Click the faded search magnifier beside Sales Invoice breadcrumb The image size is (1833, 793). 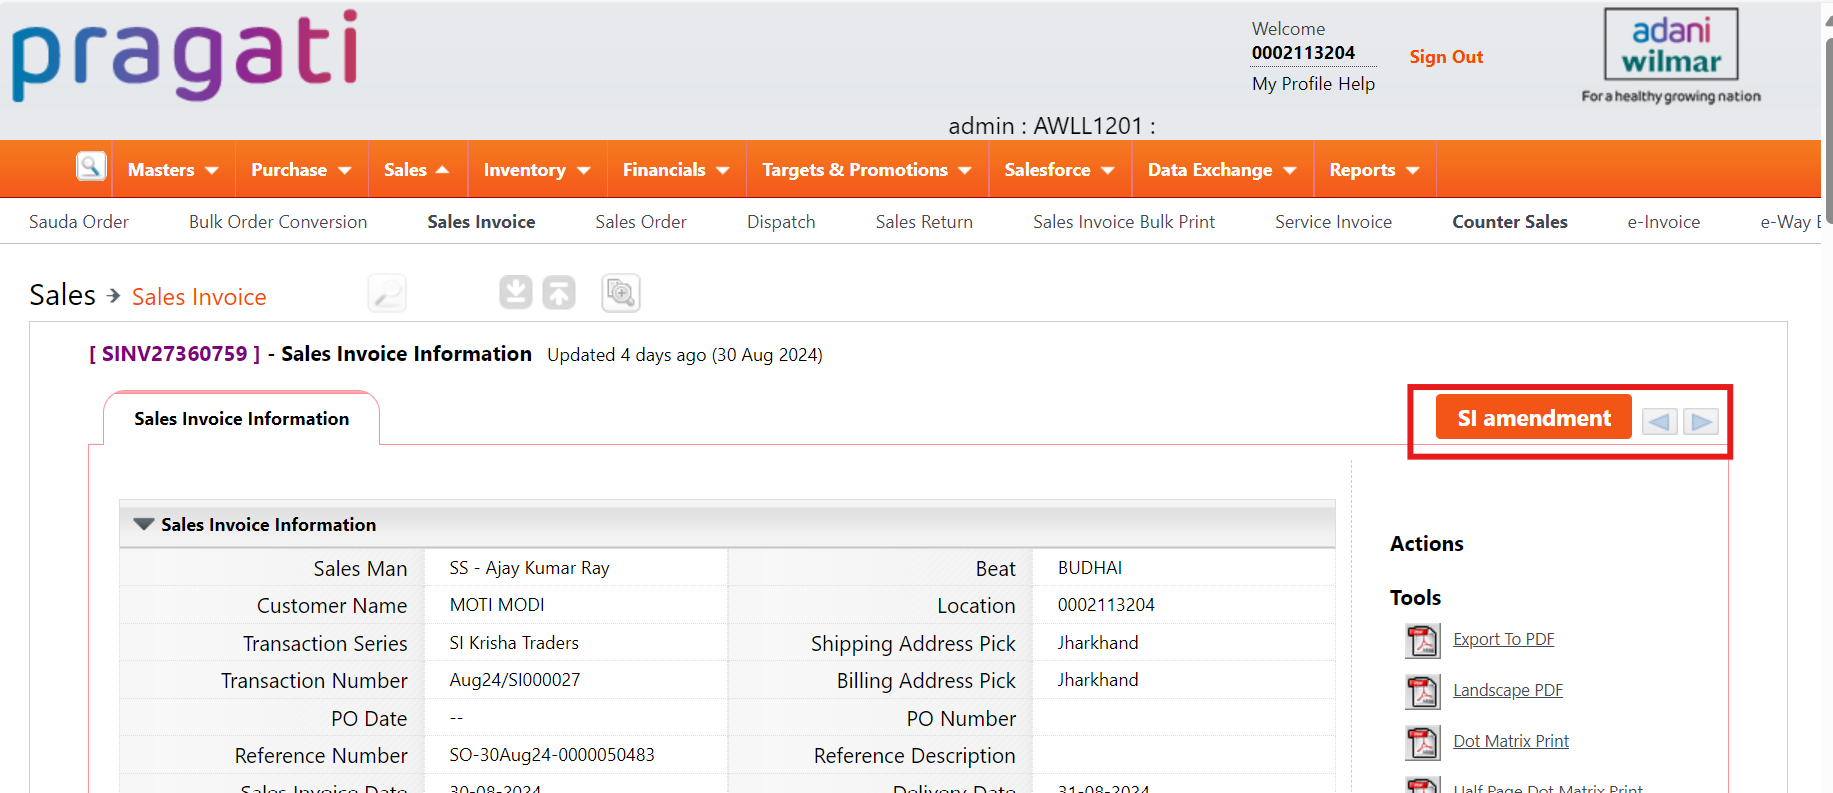(387, 293)
